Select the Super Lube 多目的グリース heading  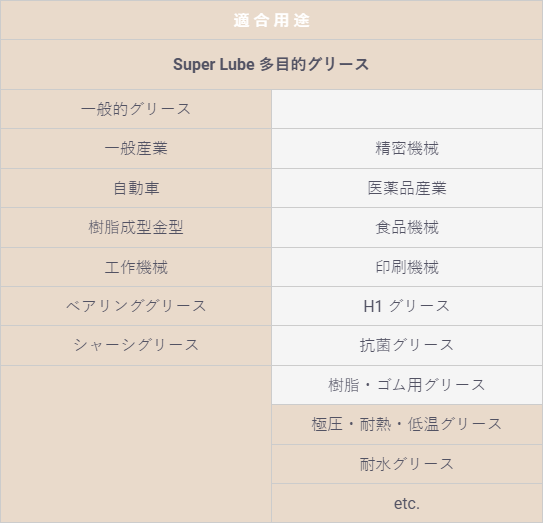pos(272,64)
